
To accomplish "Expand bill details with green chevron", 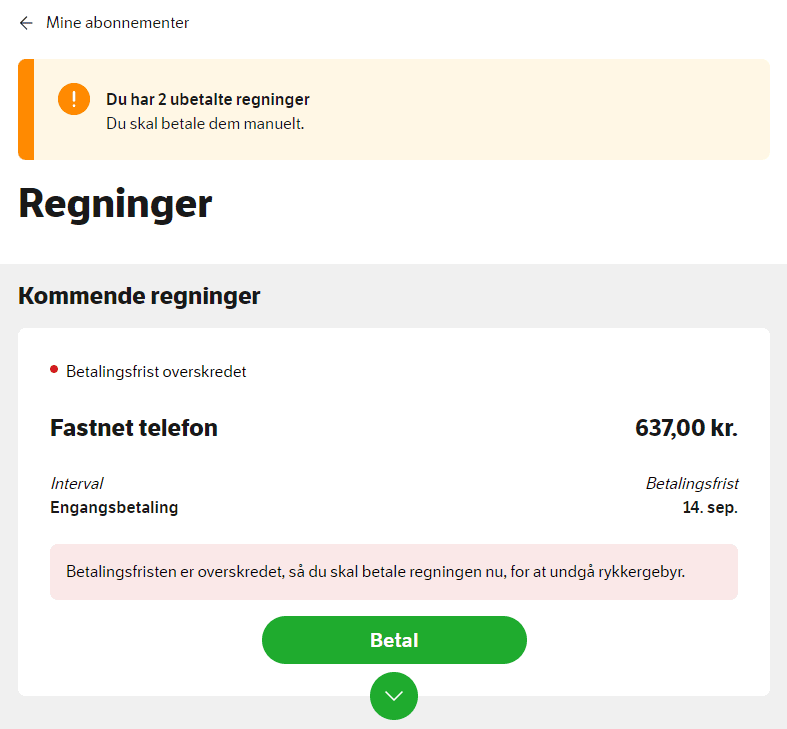I will point(394,696).
